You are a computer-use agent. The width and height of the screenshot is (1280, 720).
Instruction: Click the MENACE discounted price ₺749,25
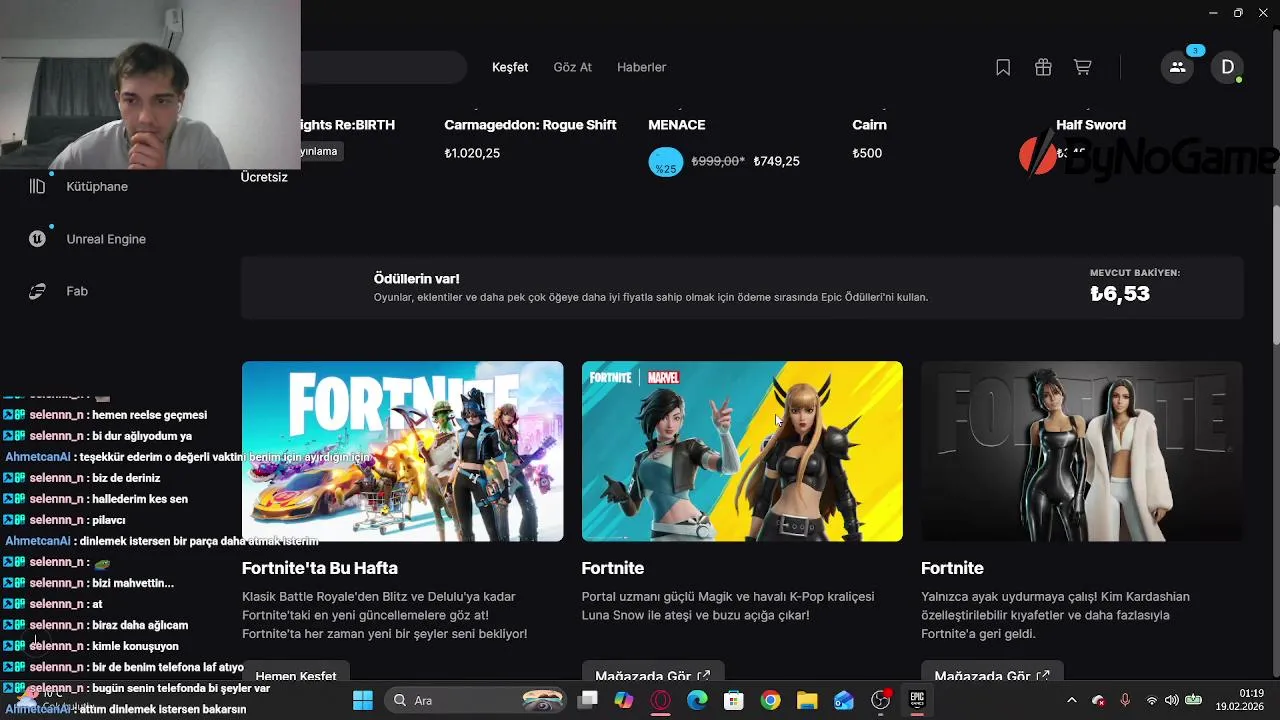coord(777,161)
